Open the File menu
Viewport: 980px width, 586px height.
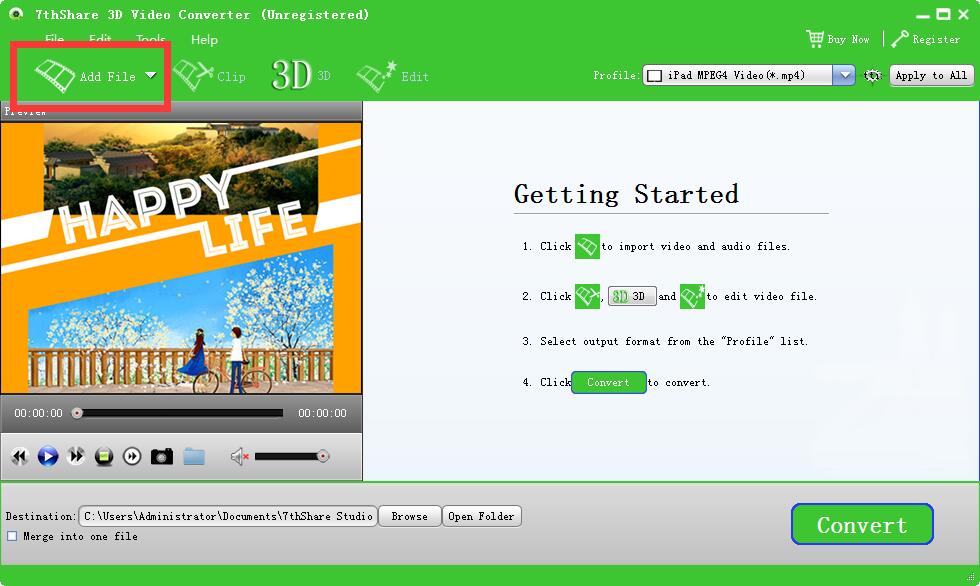54,39
